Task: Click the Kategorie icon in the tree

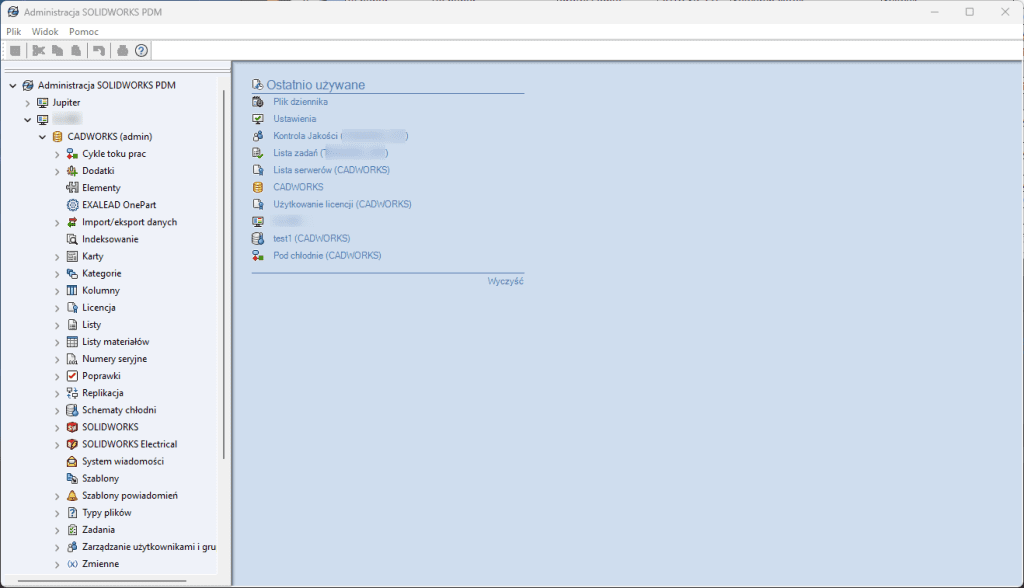Action: [72, 273]
